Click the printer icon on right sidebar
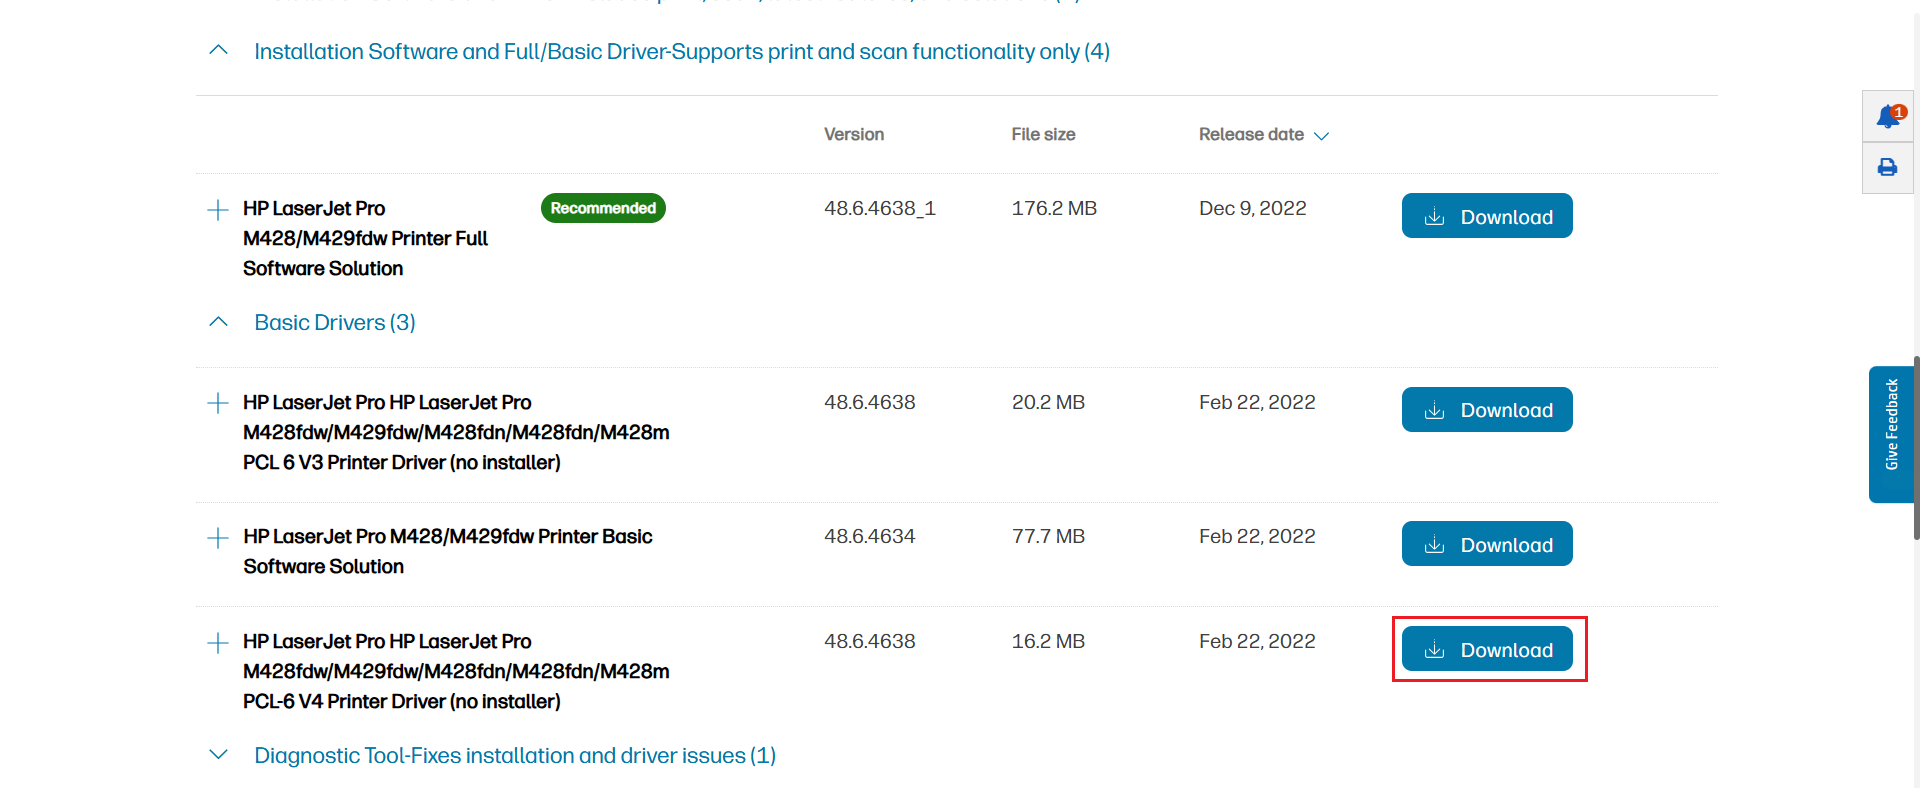 pos(1887,168)
